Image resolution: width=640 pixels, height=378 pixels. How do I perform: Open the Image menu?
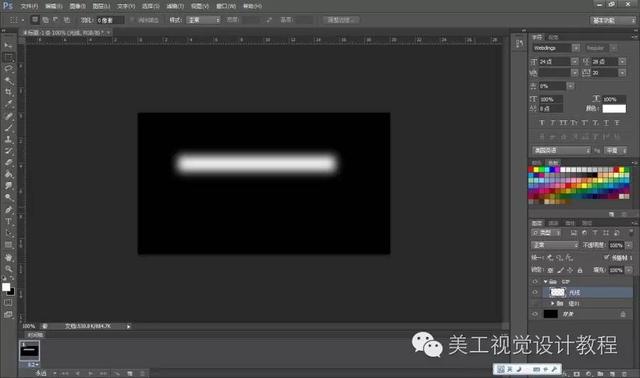tap(78, 6)
